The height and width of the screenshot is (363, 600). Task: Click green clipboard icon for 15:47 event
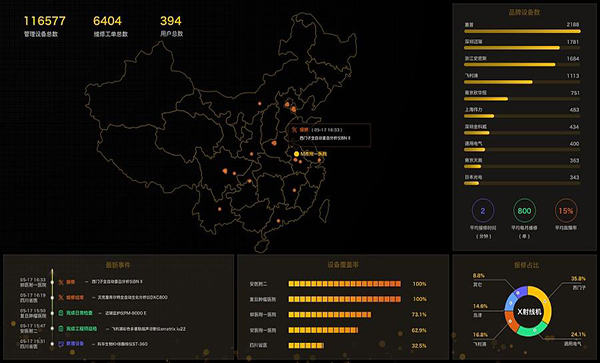(61, 329)
